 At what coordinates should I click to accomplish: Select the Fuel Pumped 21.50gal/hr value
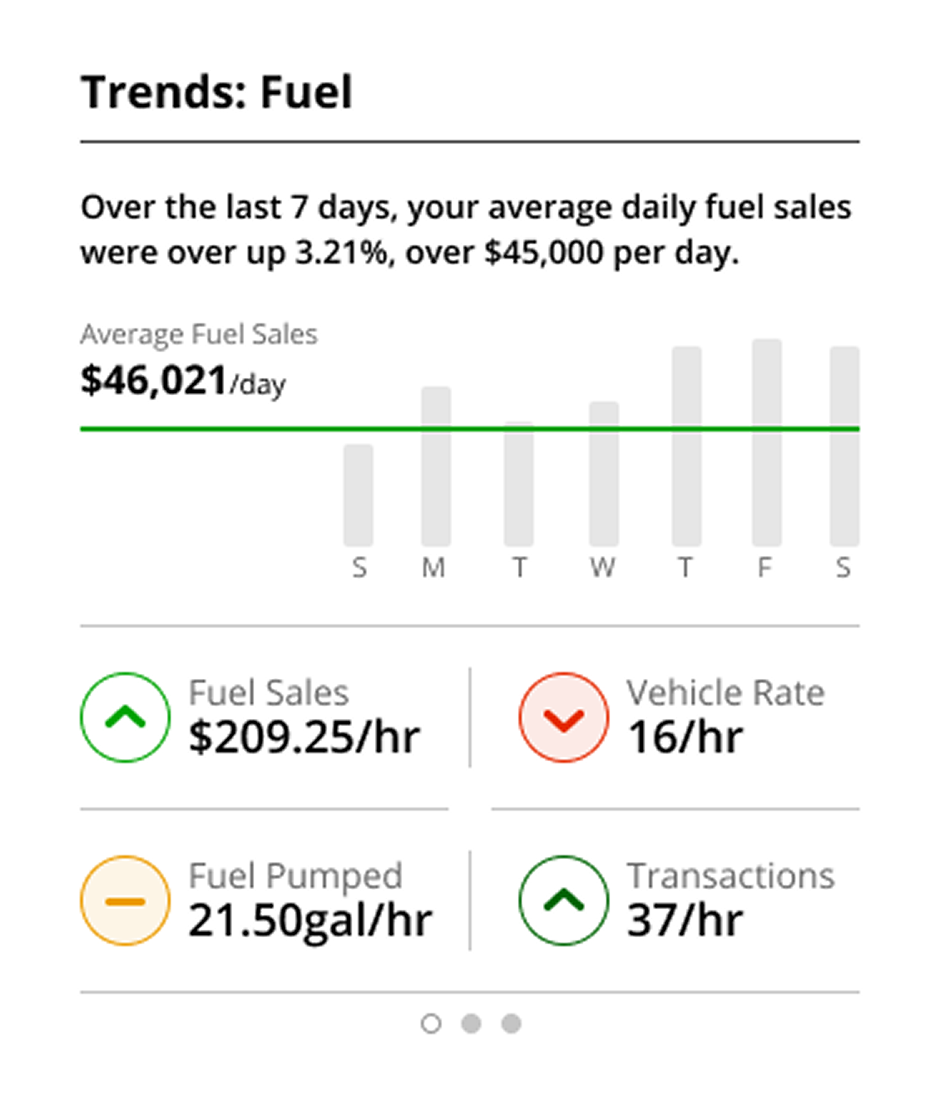click(x=310, y=918)
